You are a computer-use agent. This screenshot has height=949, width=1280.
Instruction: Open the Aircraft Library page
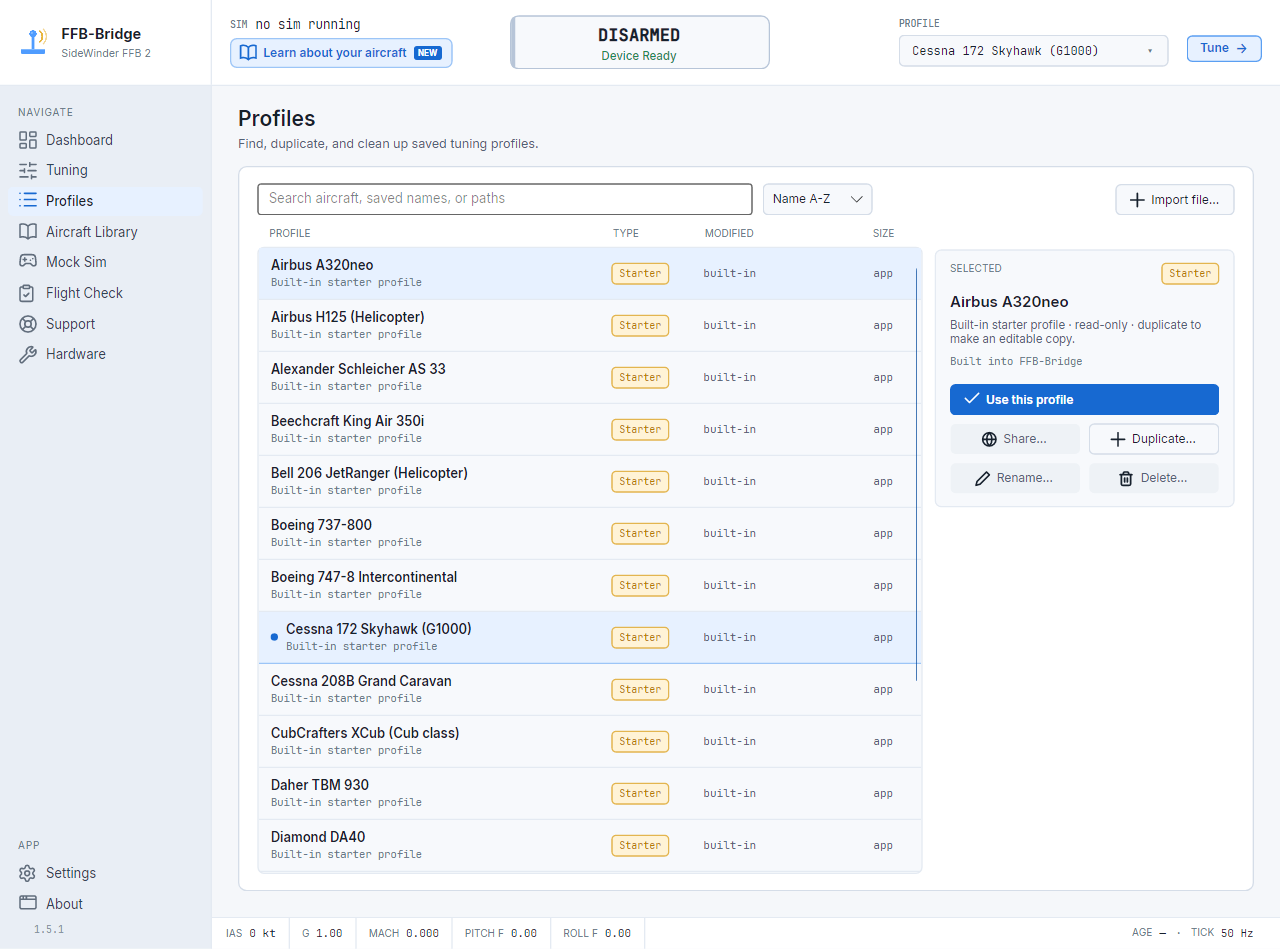[105, 232]
